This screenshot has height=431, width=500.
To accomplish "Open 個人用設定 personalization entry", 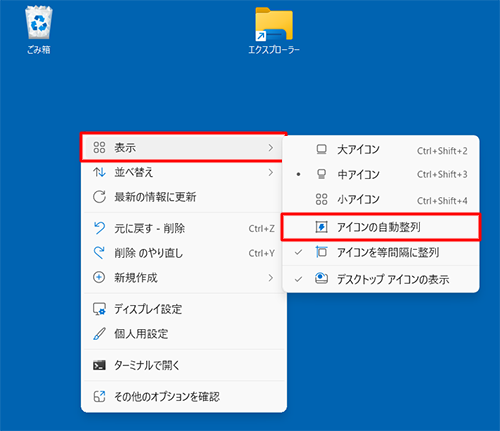I will (184, 334).
